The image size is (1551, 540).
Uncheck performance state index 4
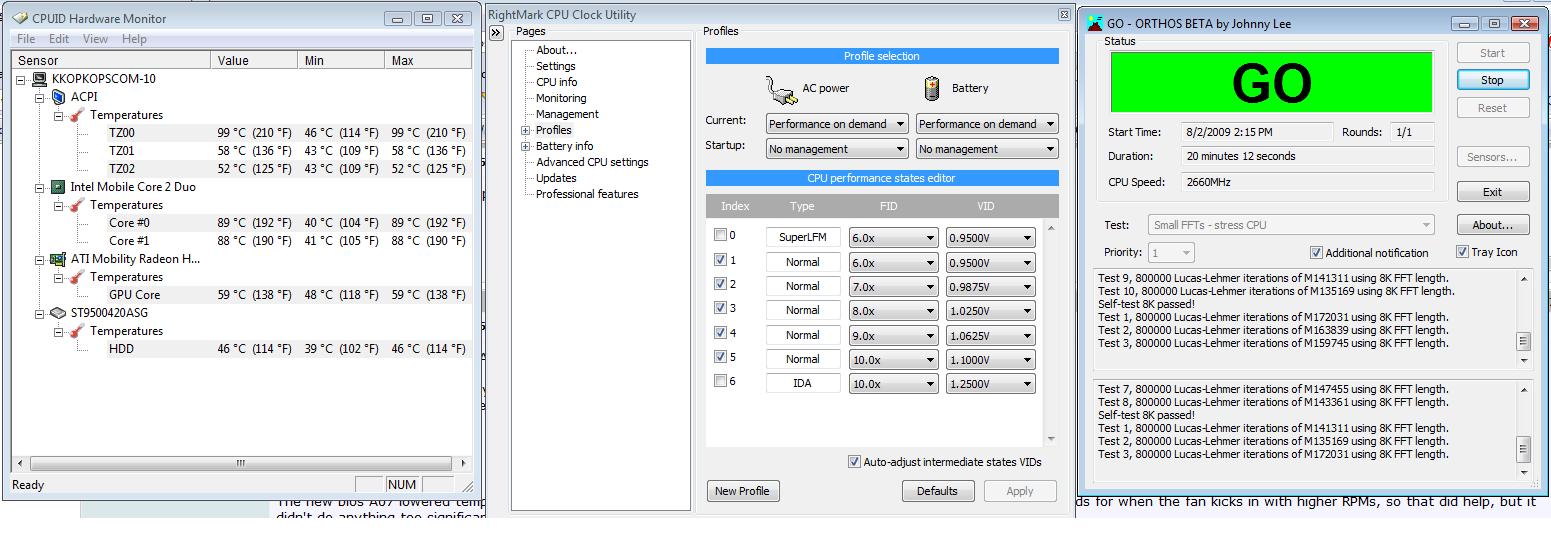(720, 333)
